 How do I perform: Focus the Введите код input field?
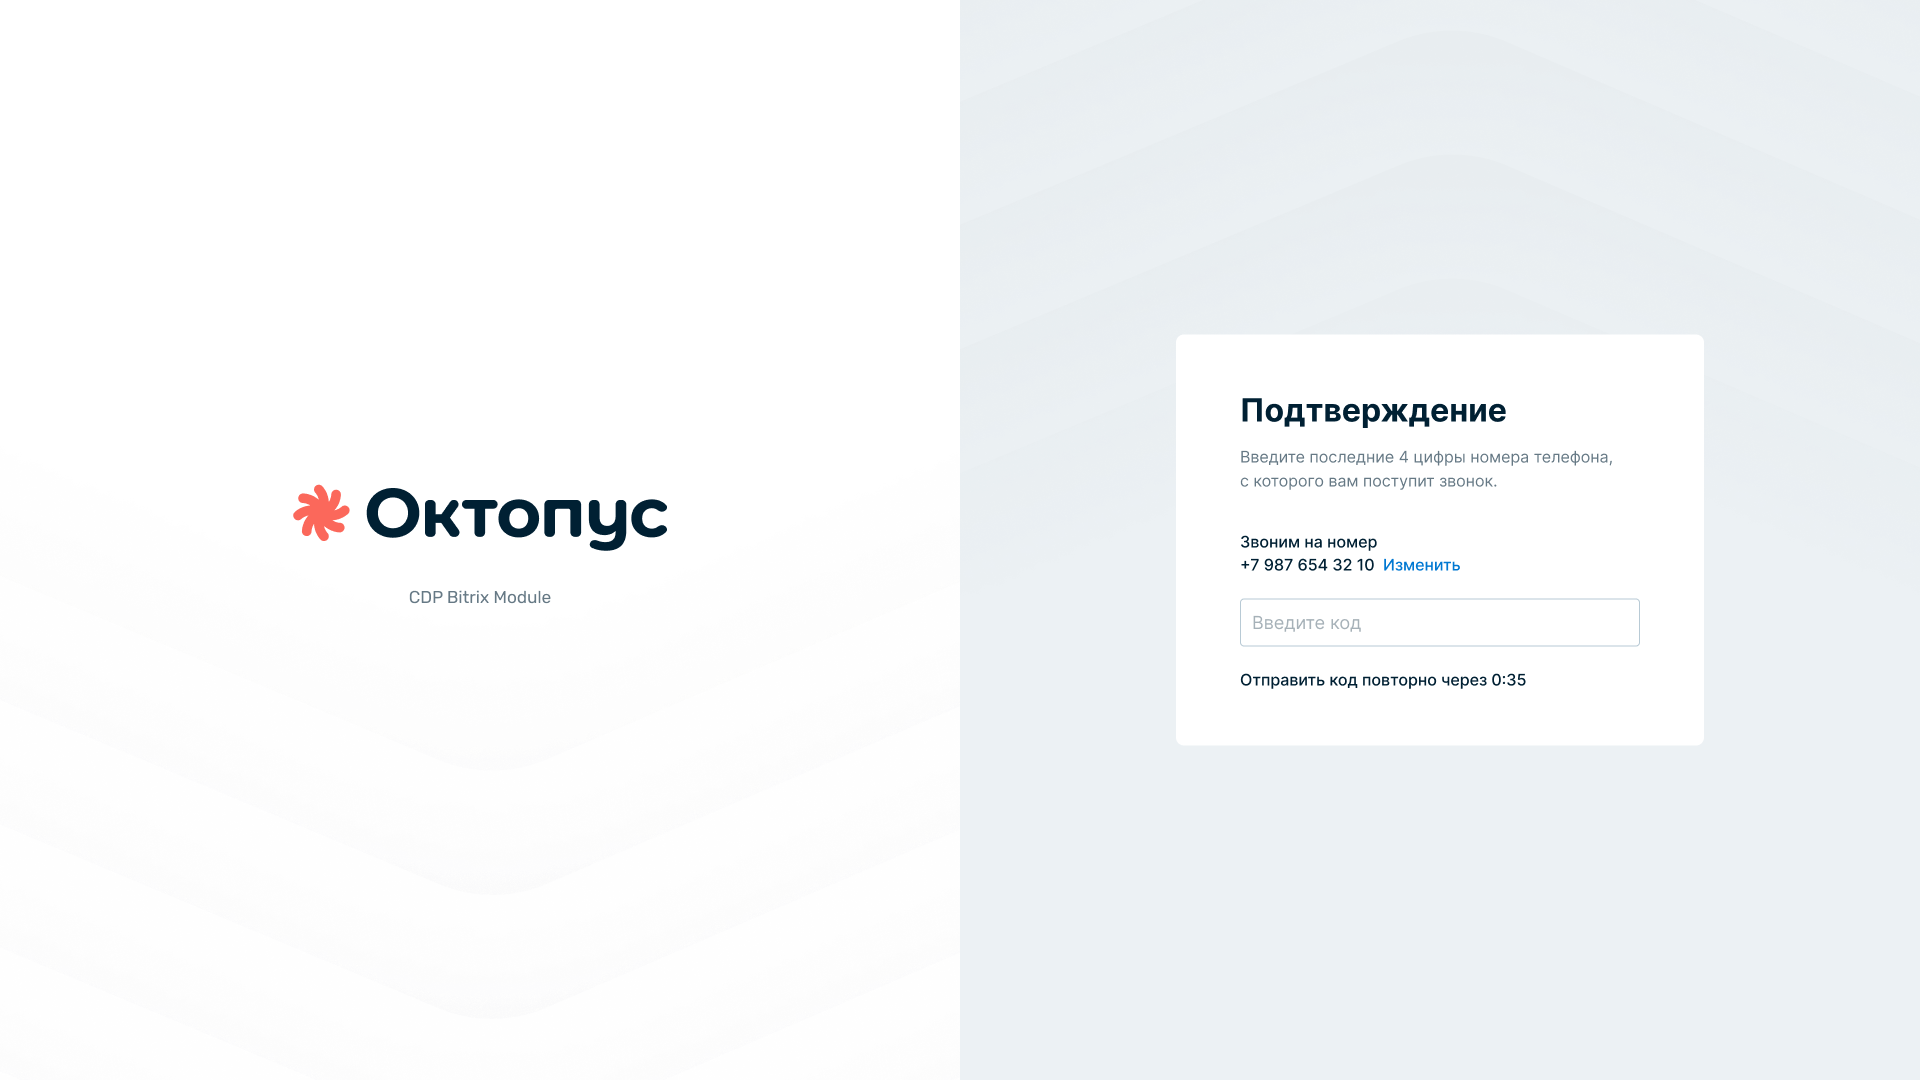[1439, 622]
